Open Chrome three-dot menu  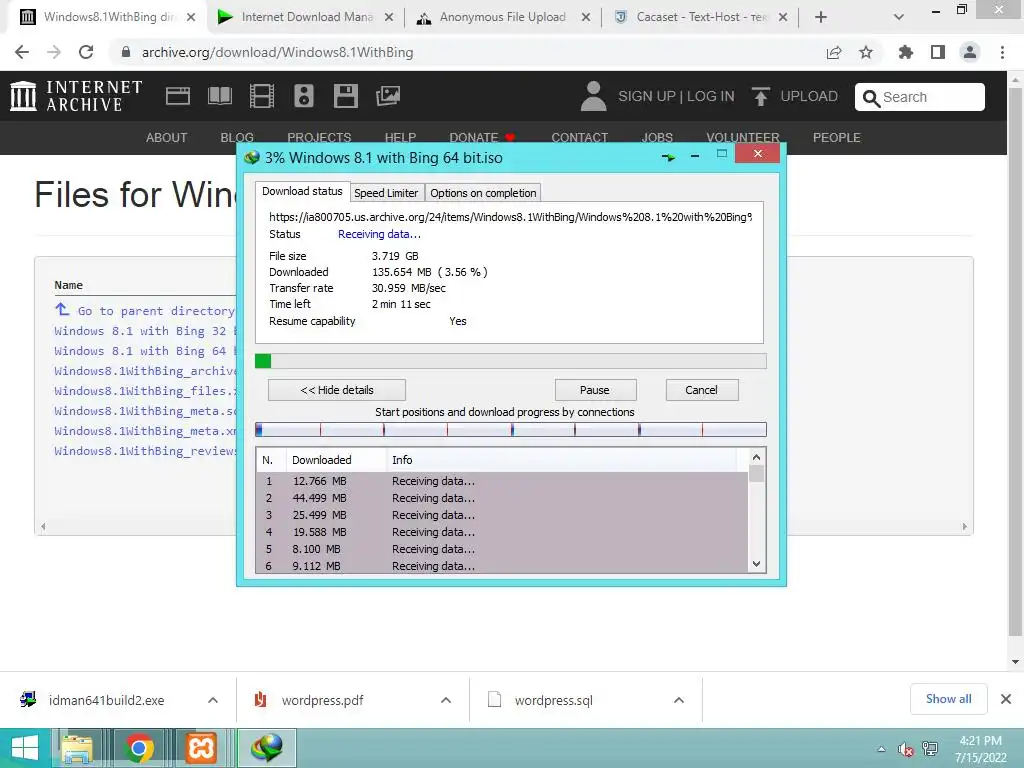(1002, 52)
